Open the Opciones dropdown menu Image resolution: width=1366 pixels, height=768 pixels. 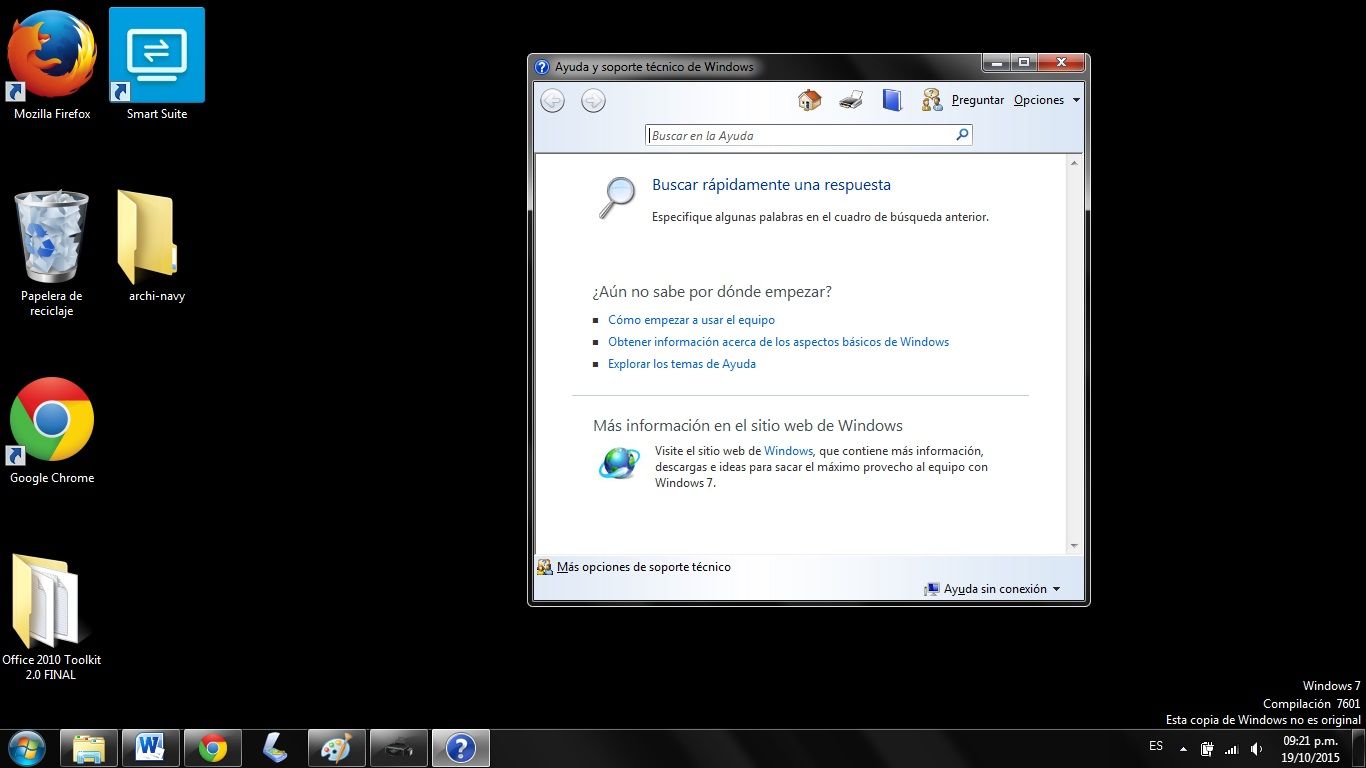pyautogui.click(x=1047, y=100)
